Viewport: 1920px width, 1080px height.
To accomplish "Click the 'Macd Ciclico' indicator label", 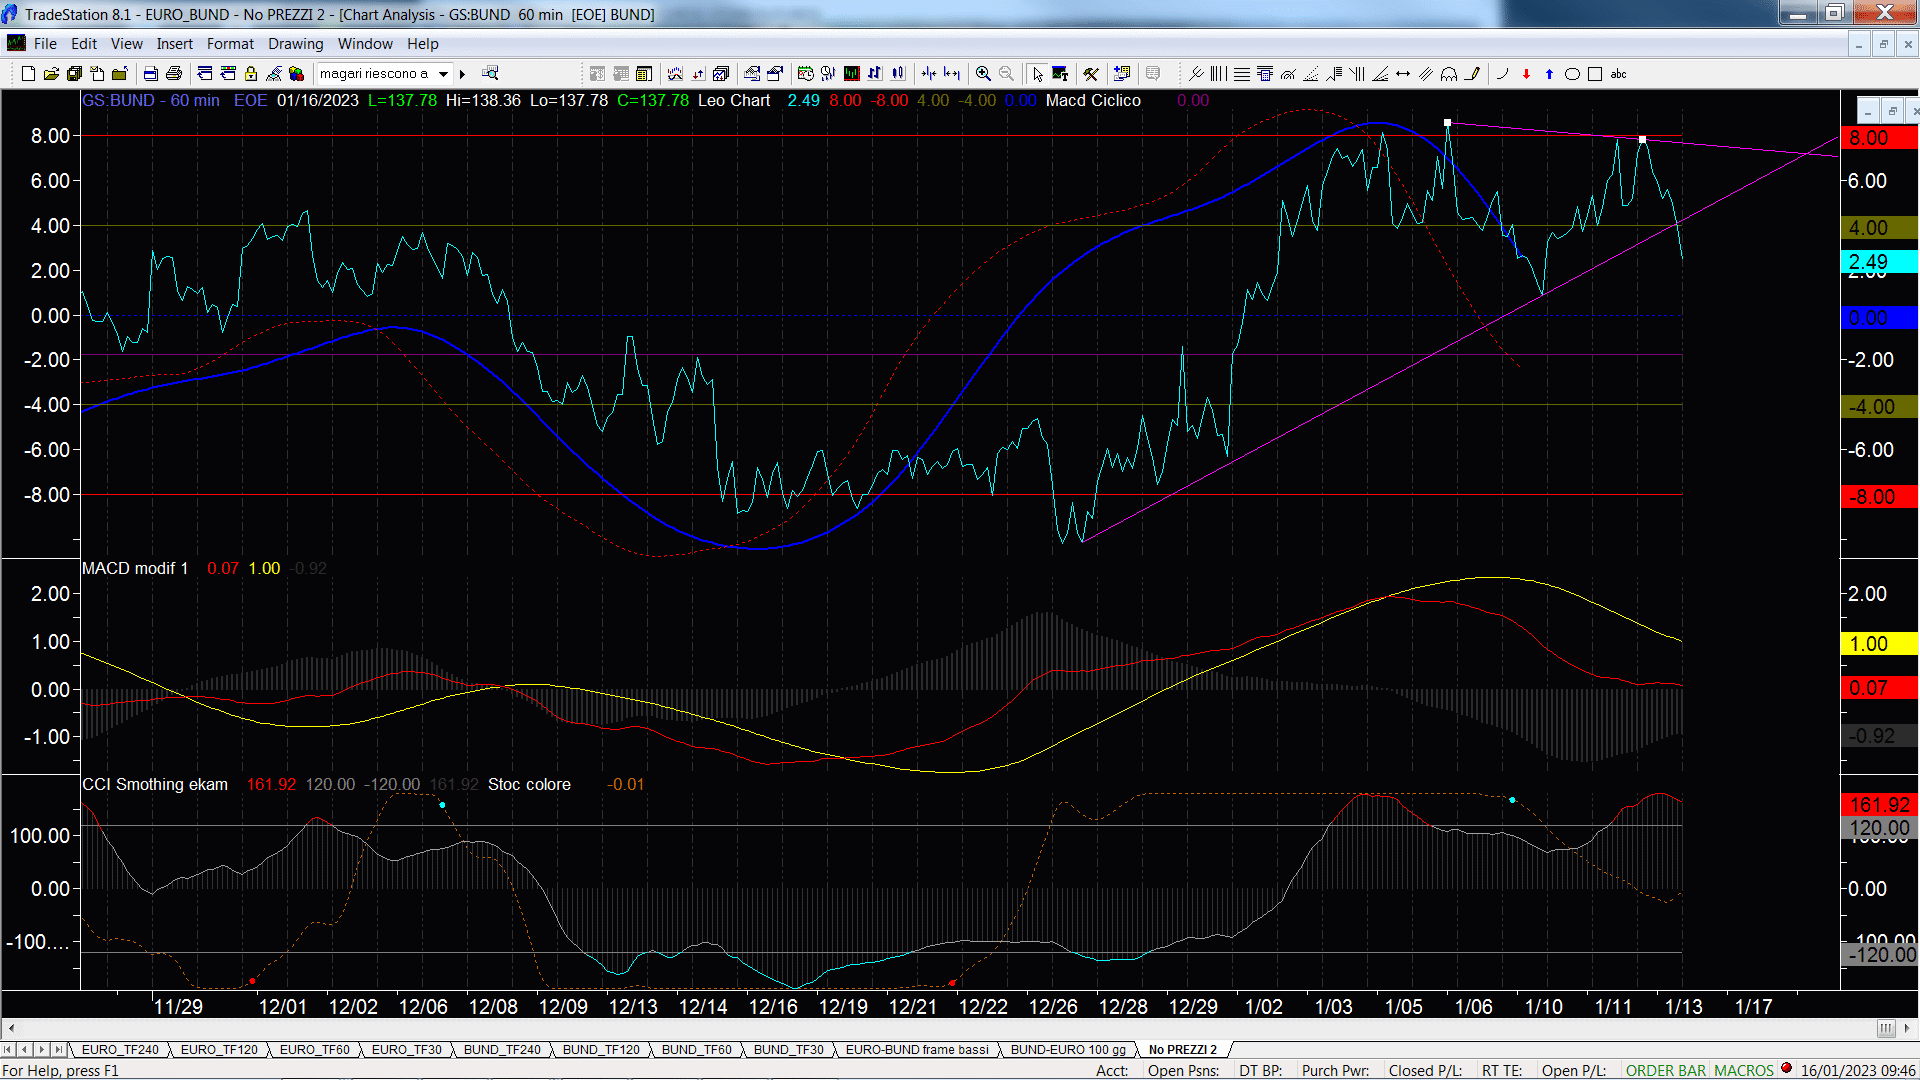I will [x=1093, y=100].
